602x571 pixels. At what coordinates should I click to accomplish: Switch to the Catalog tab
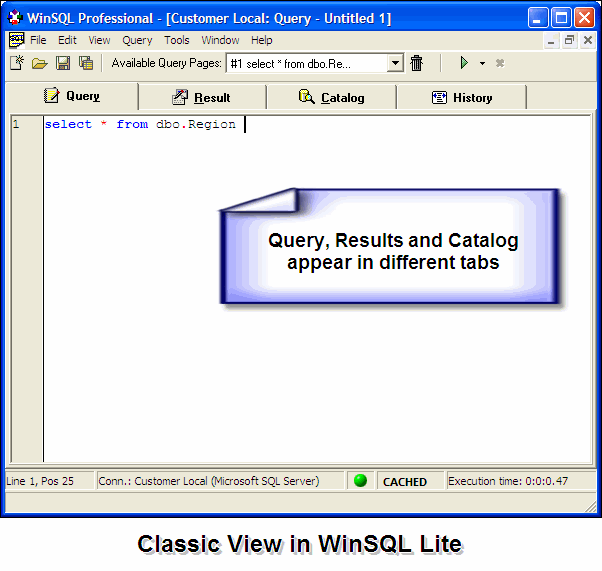(x=331, y=98)
